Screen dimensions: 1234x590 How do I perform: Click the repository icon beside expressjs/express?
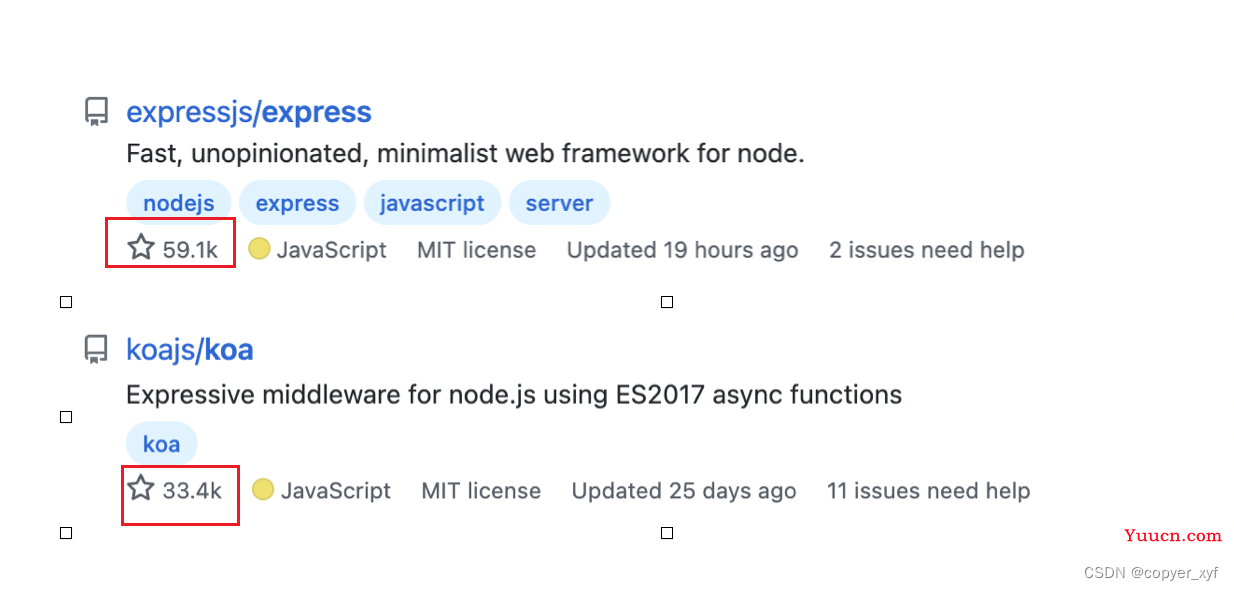coord(96,112)
